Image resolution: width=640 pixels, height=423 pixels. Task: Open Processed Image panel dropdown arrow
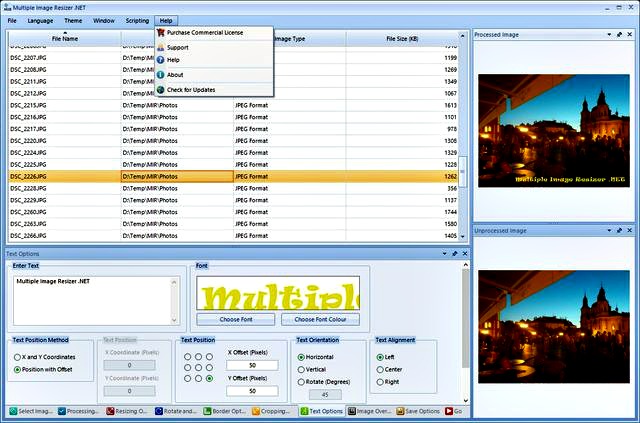(x=608, y=34)
